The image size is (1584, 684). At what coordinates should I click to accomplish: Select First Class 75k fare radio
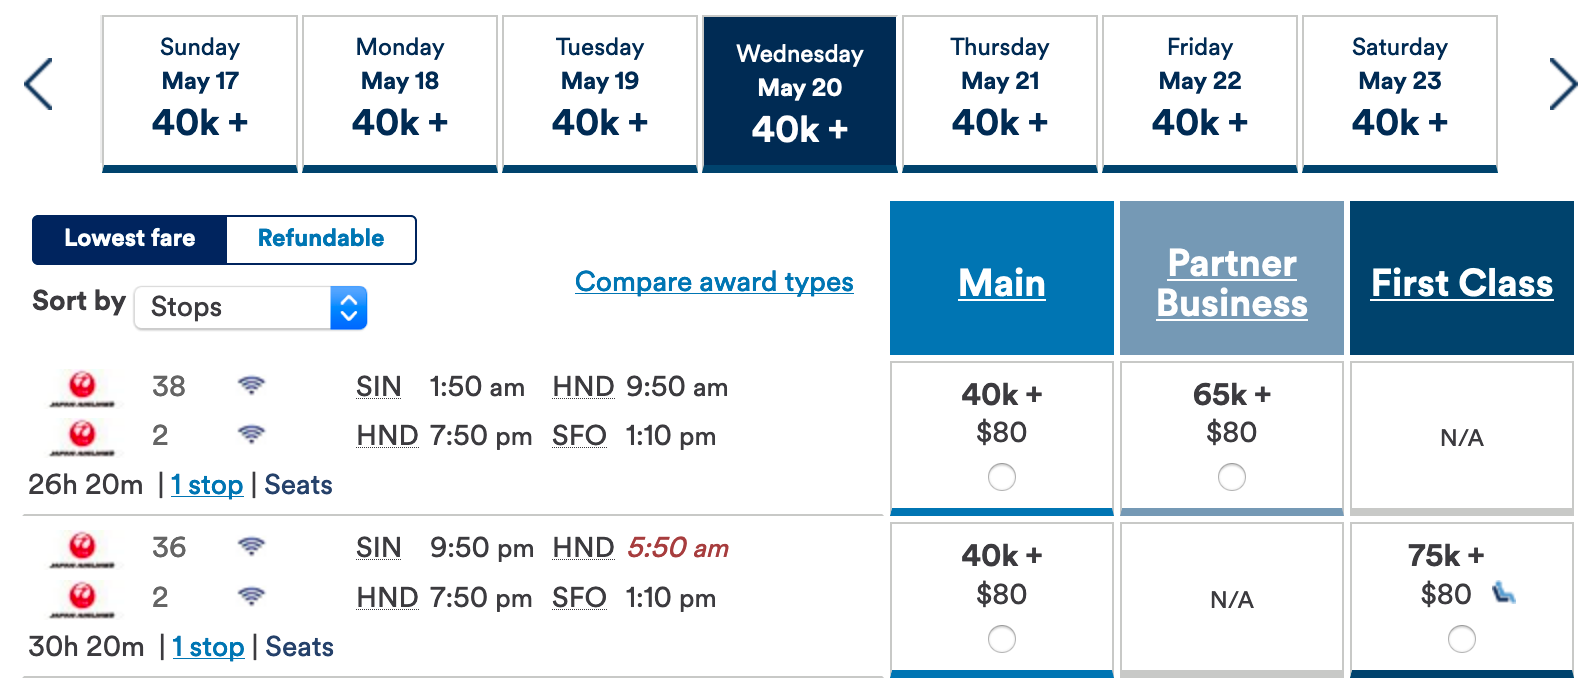point(1462,639)
